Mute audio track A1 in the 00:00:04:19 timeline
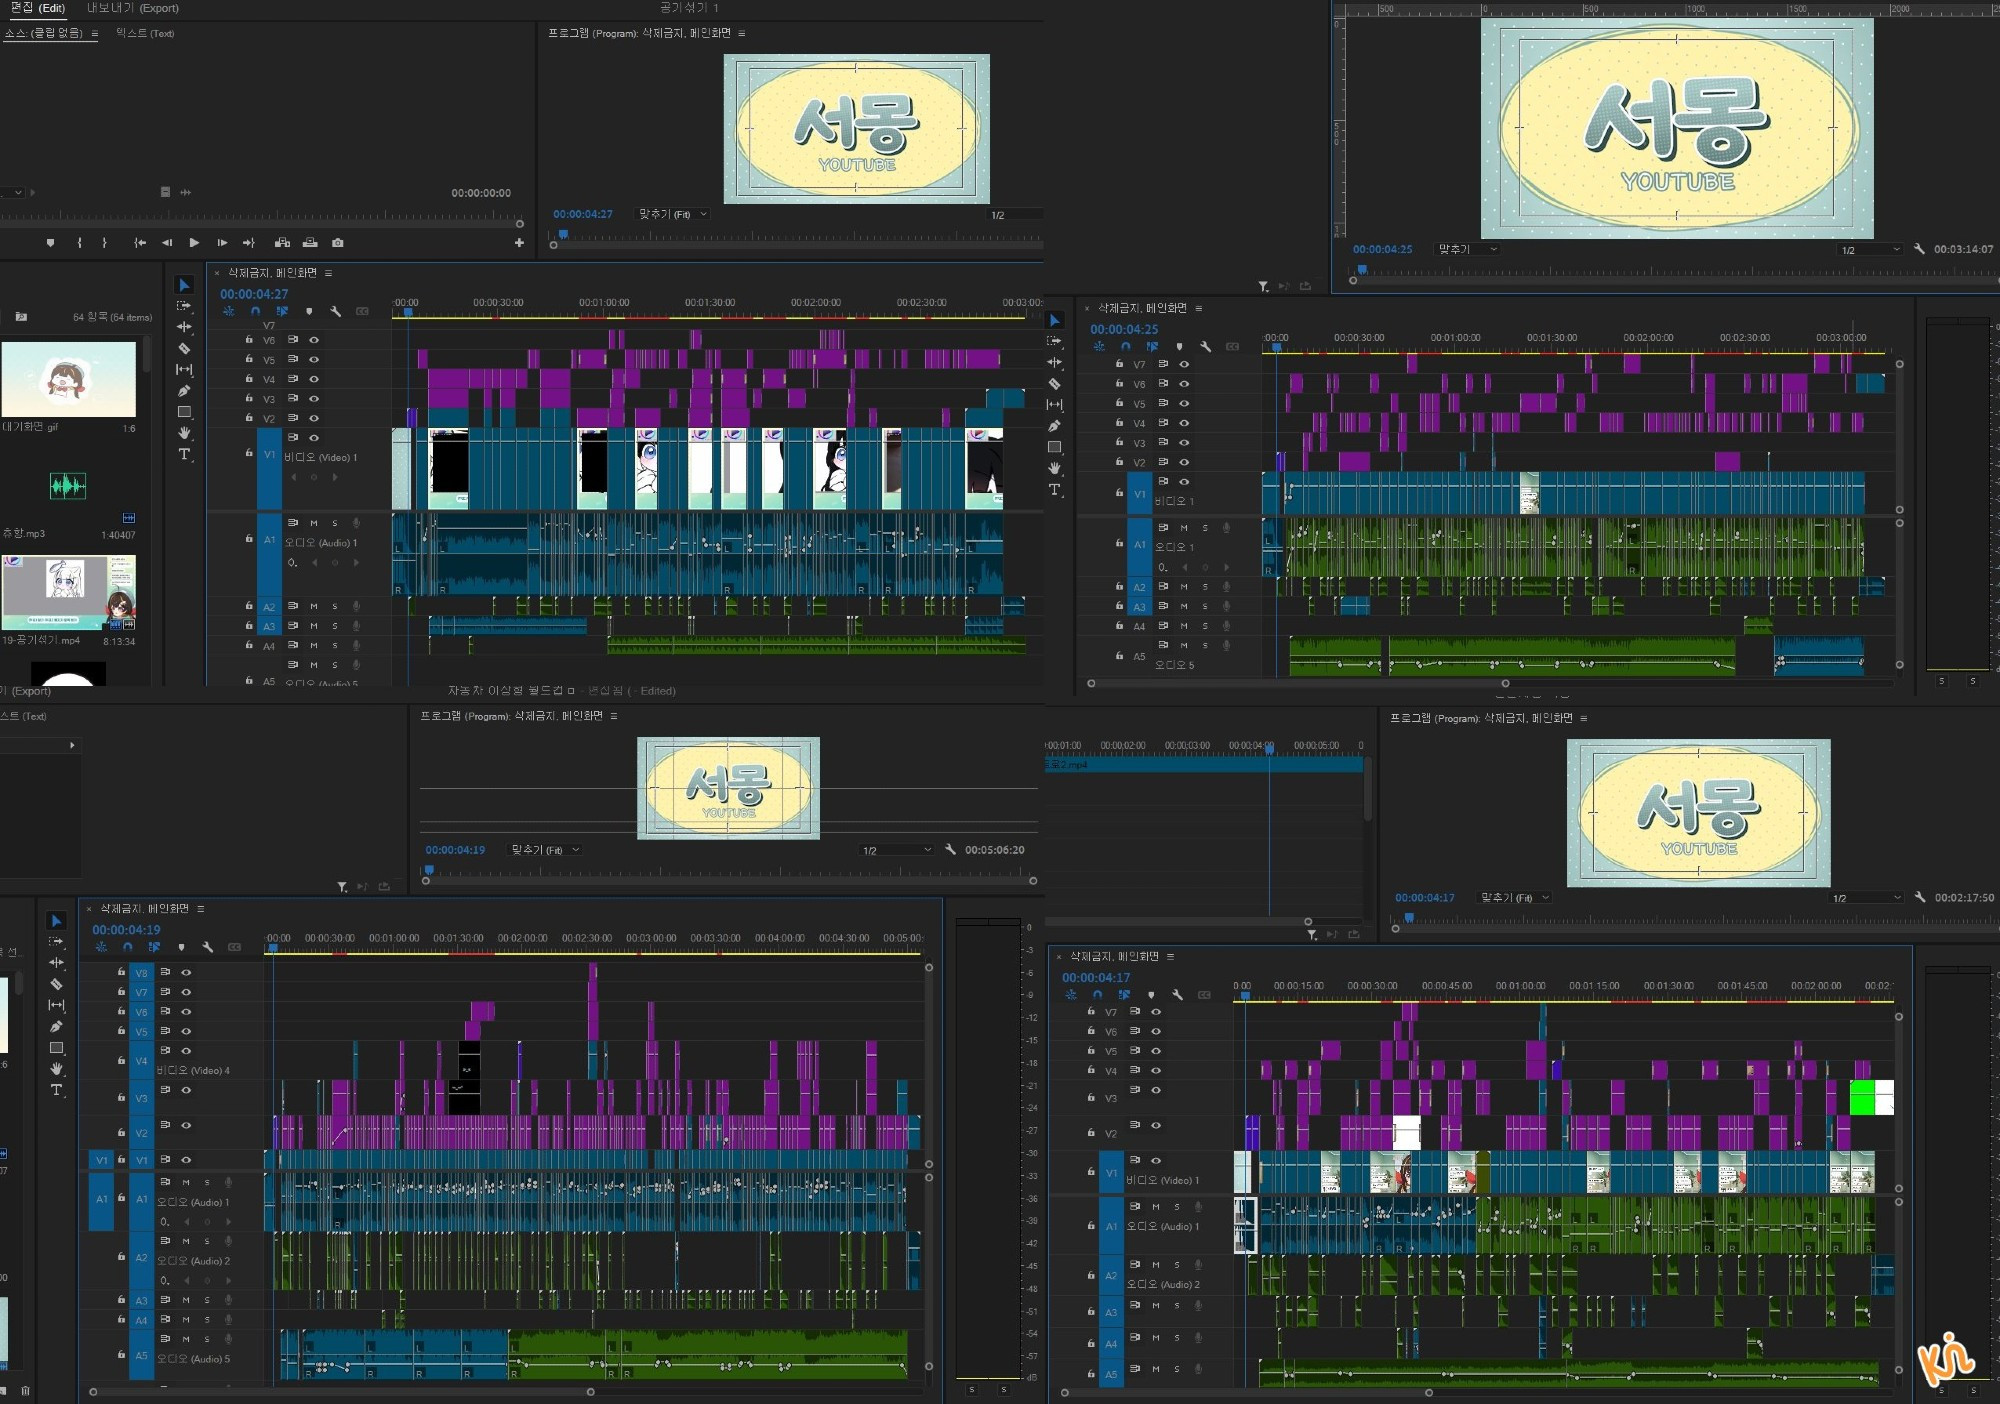The height and width of the screenshot is (1404, 2000). pos(186,1183)
